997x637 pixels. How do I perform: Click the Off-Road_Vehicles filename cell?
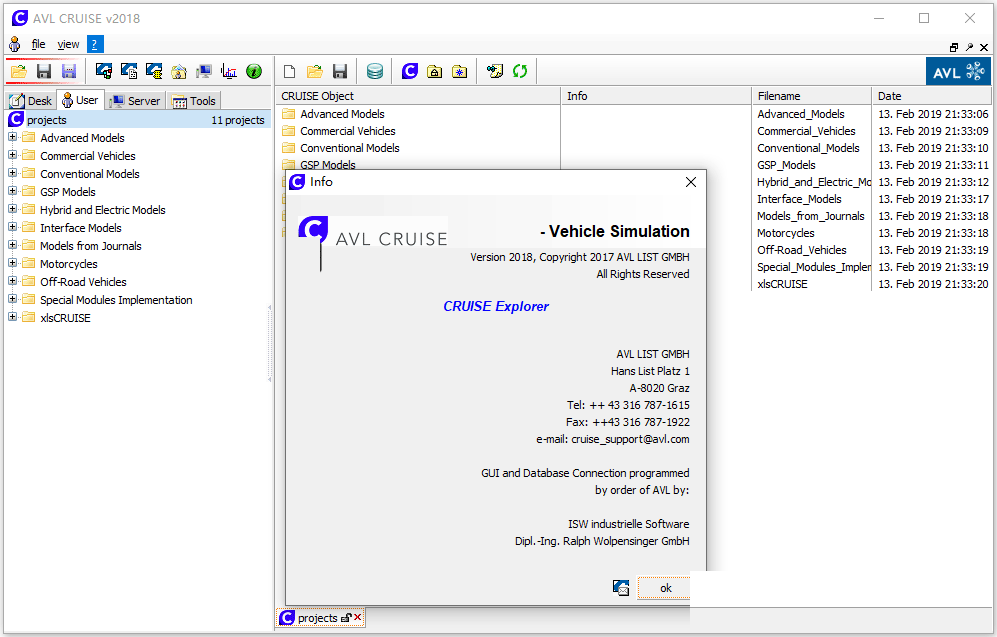tap(802, 250)
